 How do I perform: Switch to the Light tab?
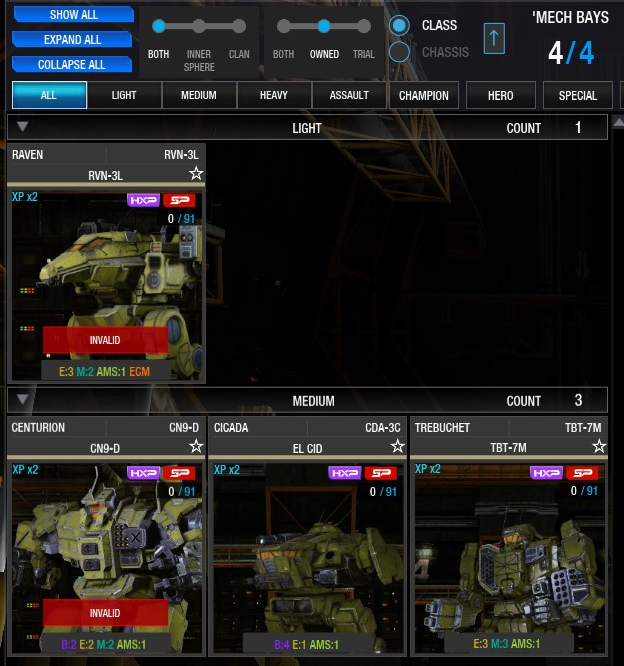coord(124,95)
